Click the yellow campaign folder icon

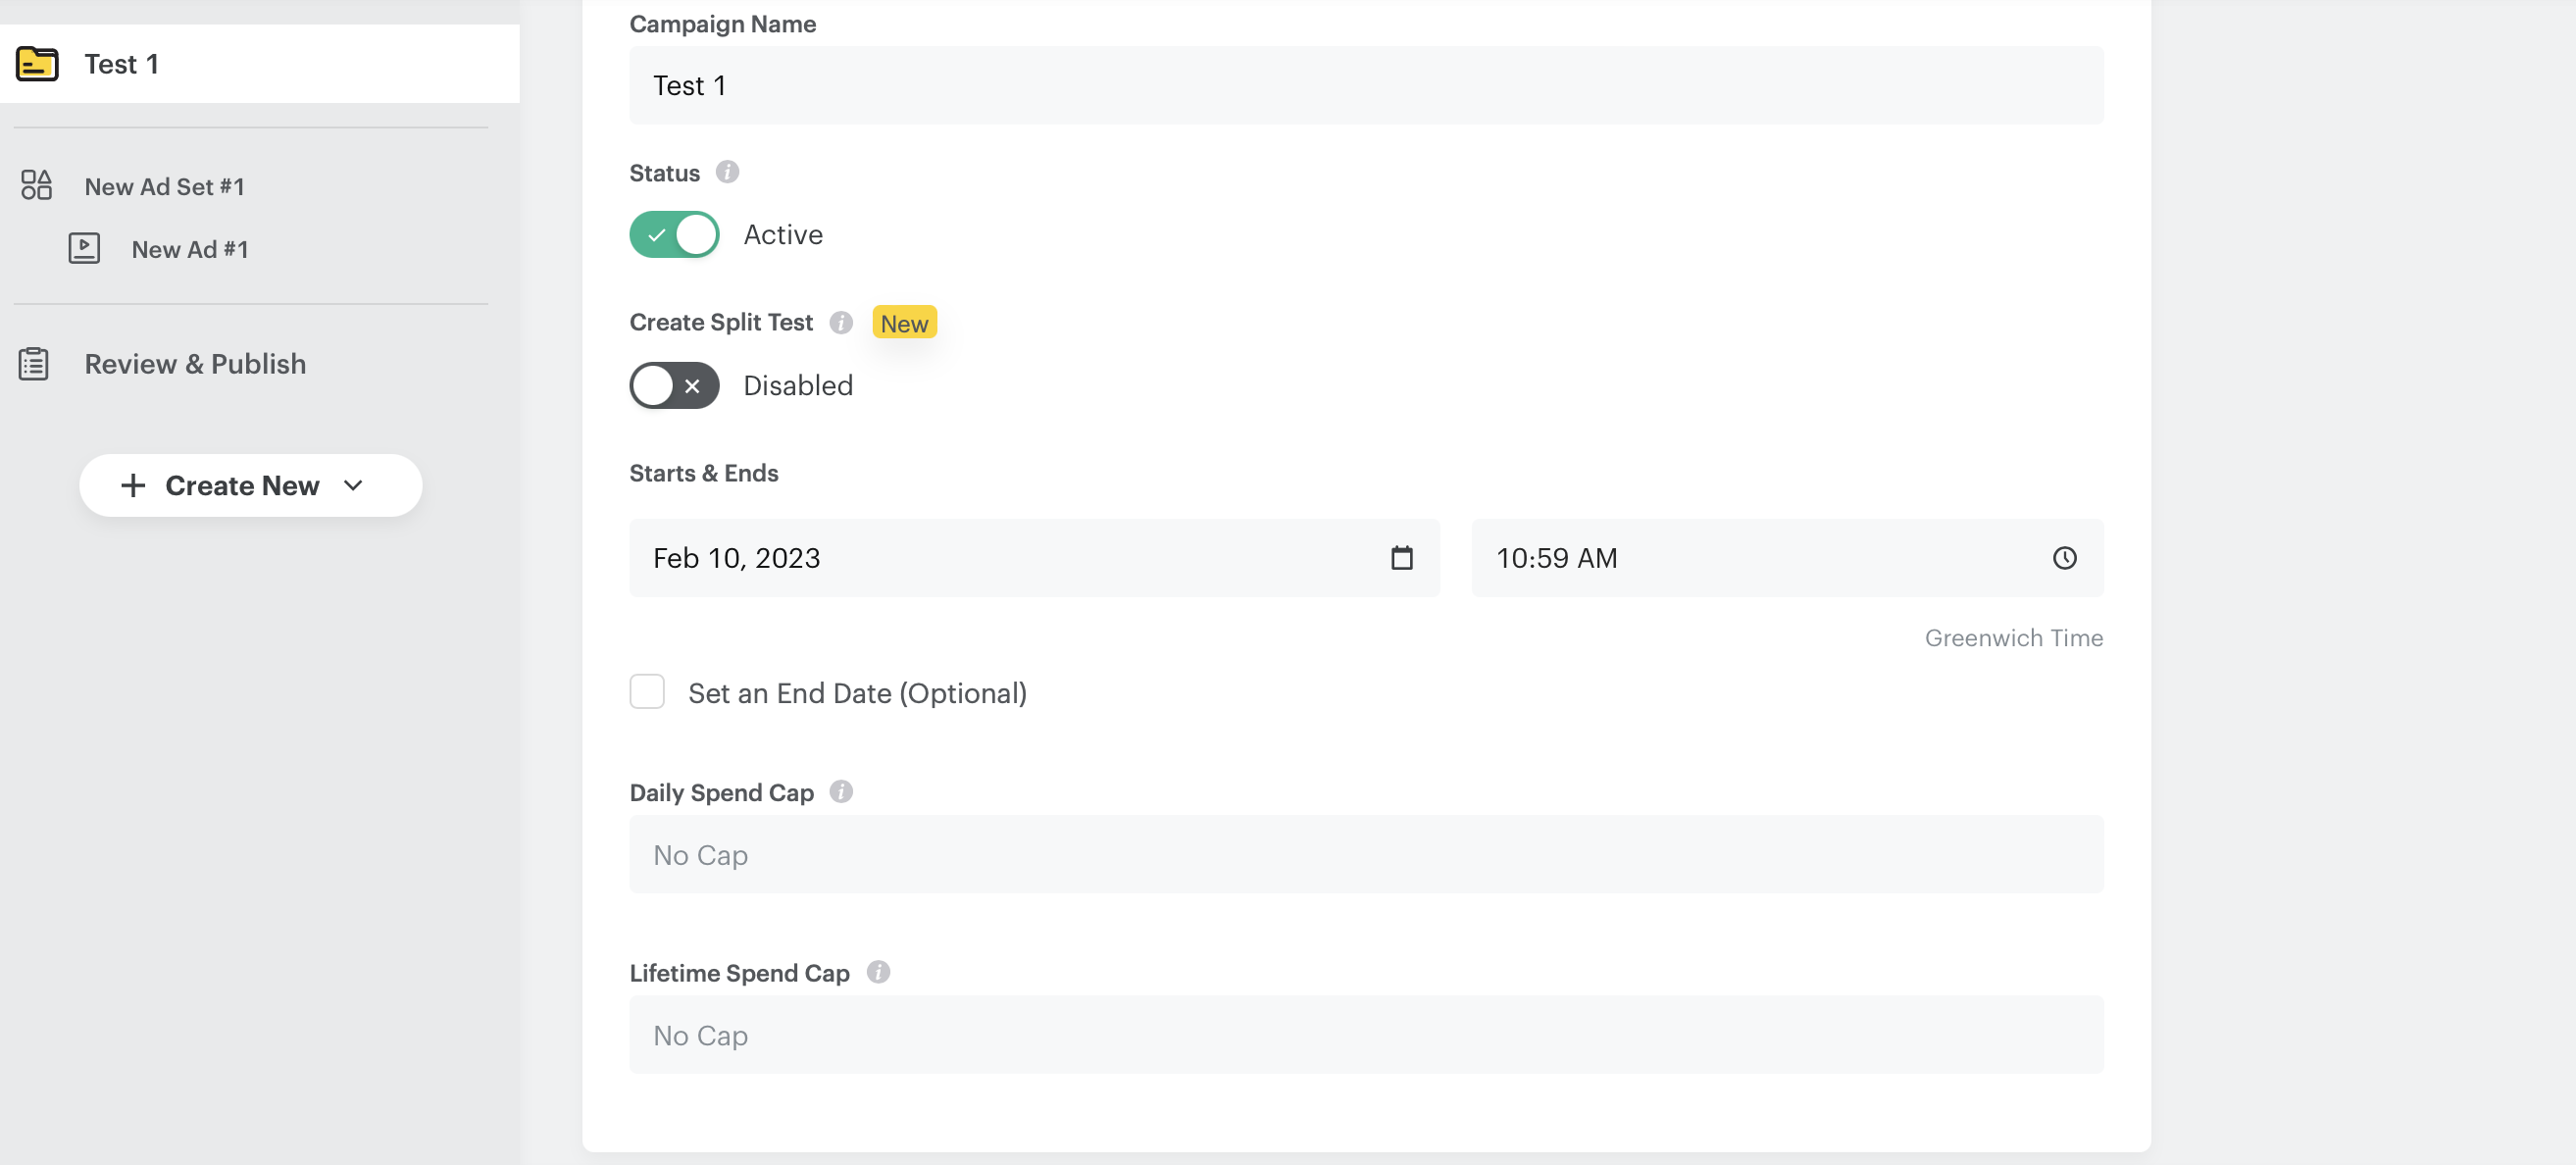[x=37, y=64]
